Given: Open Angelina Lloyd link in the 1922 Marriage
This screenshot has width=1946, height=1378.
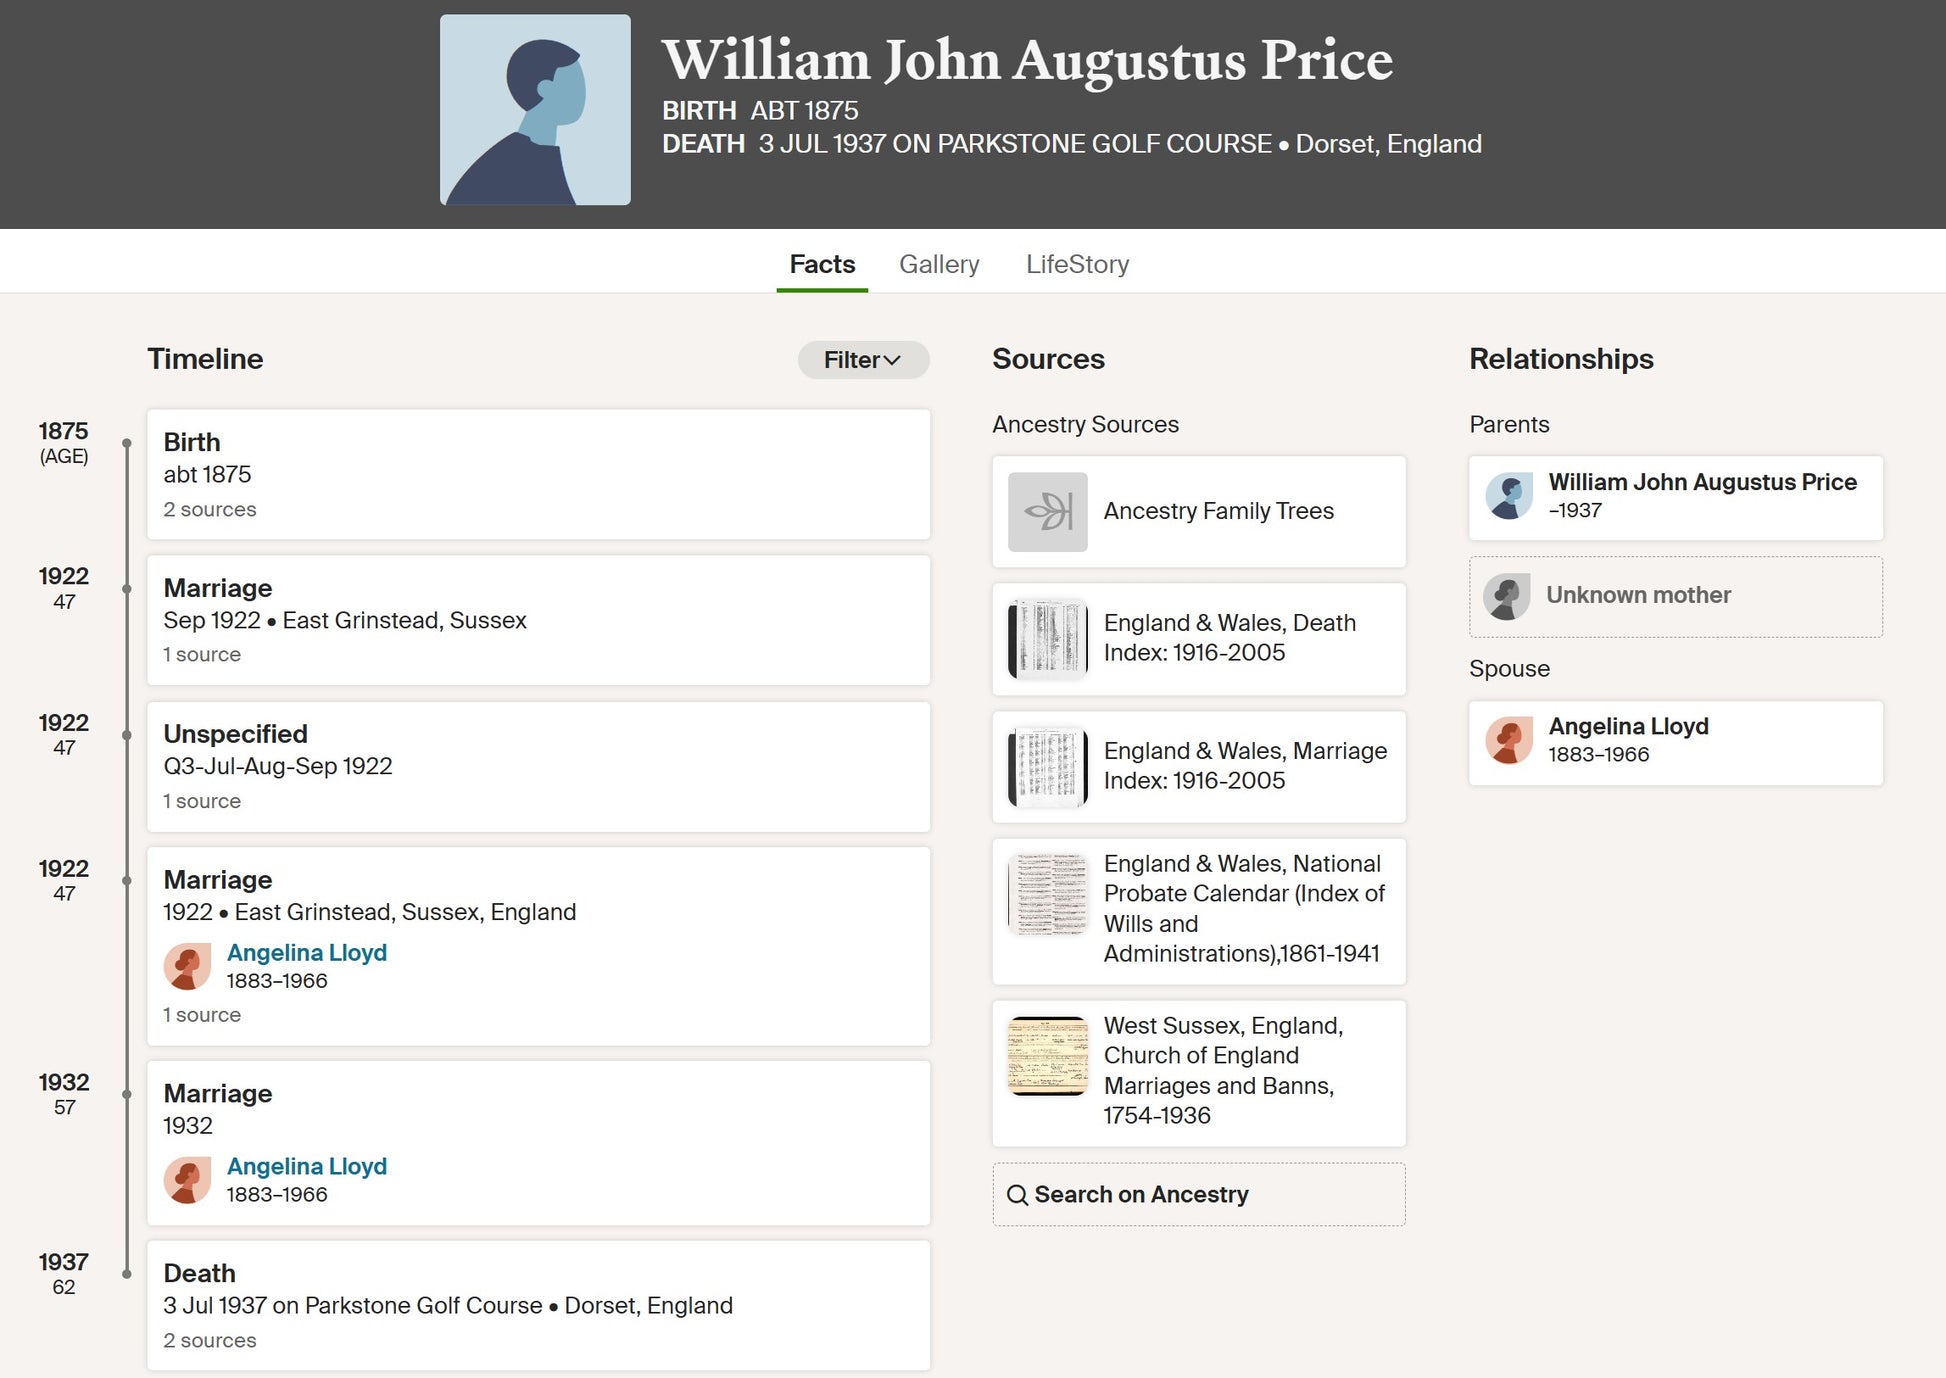Looking at the screenshot, I should pyautogui.click(x=306, y=952).
